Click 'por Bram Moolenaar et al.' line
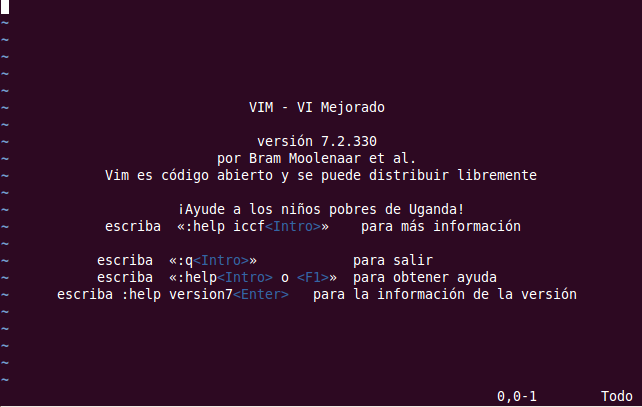Viewport: 642px width, 407px height. (316, 158)
